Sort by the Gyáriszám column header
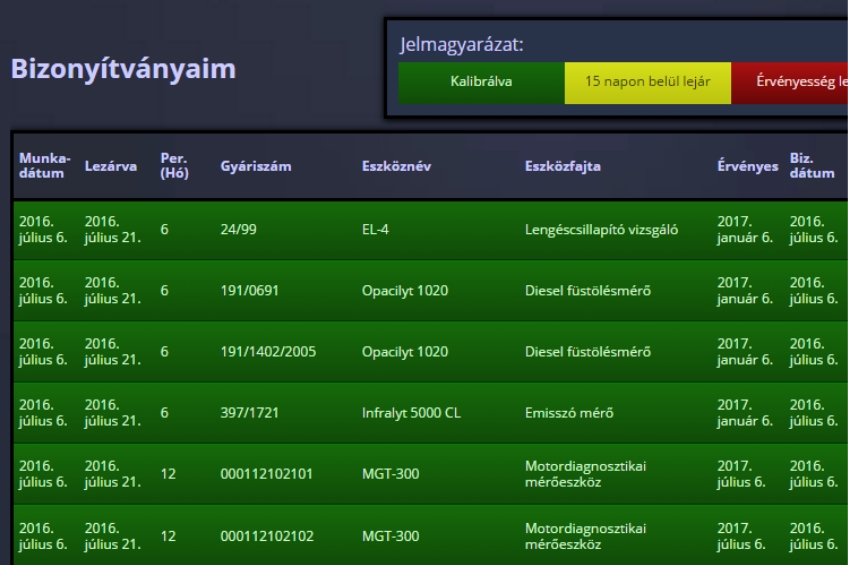The height and width of the screenshot is (565, 848). click(256, 166)
